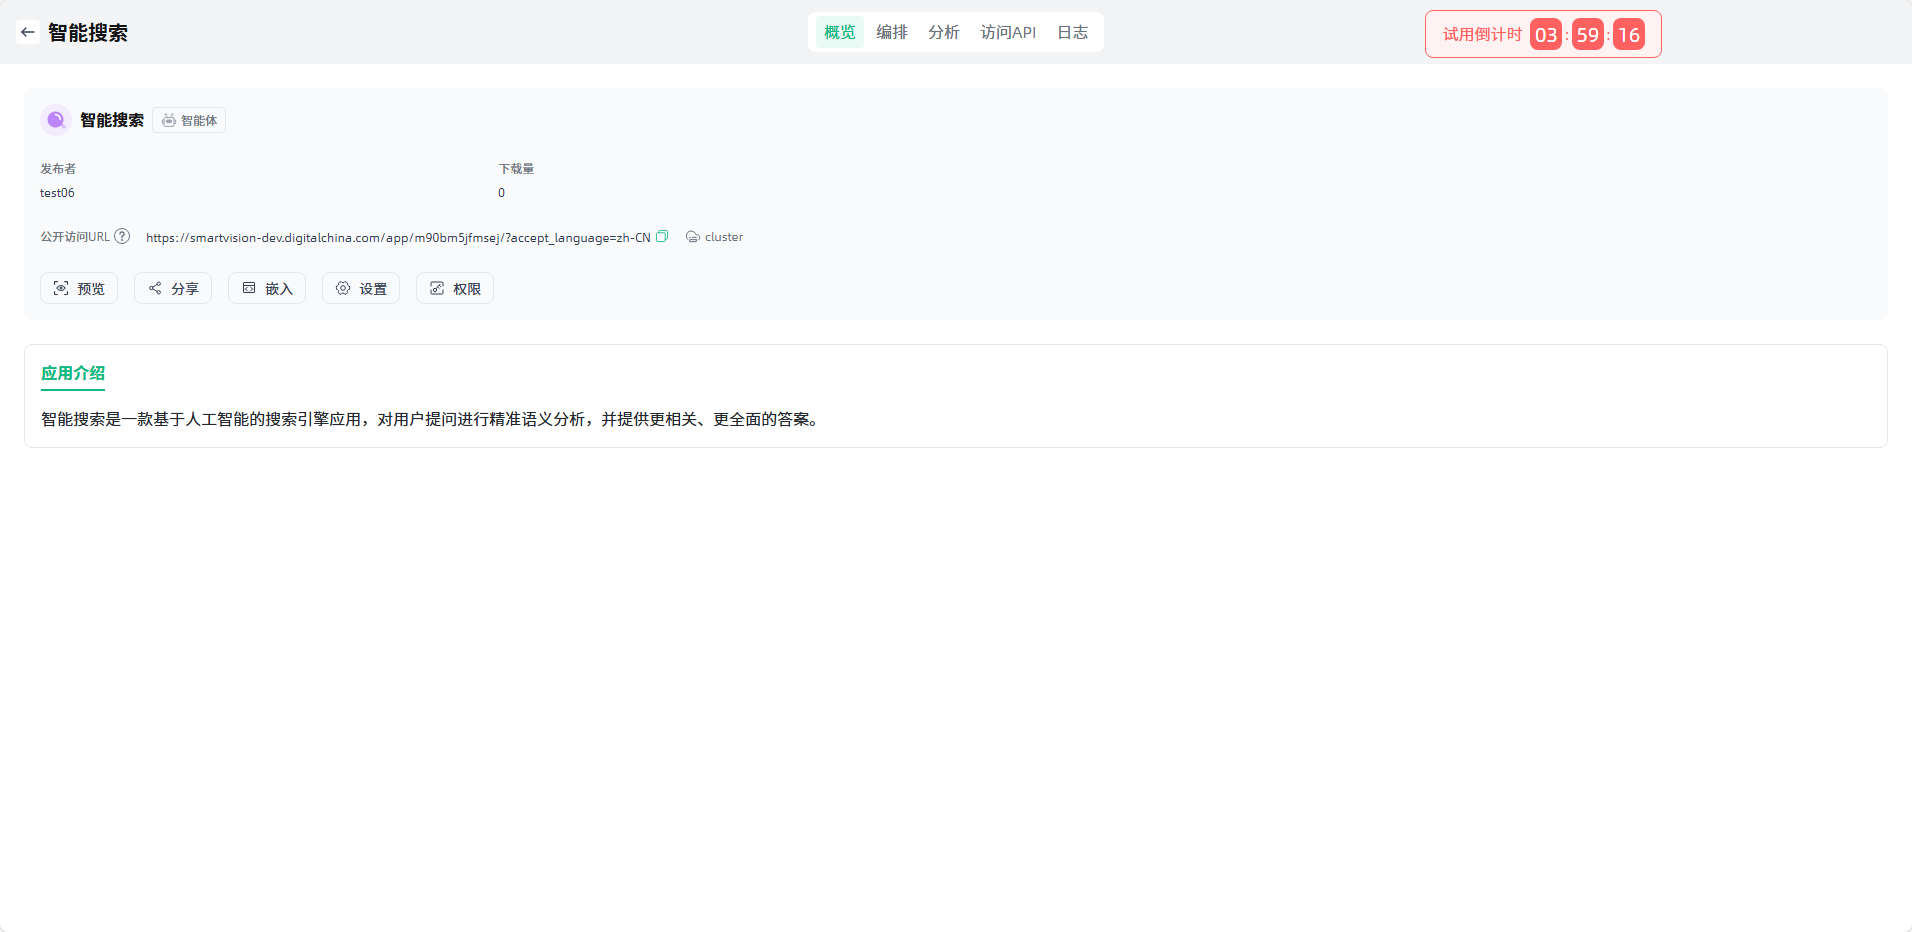Select the 访问API tab
This screenshot has width=1912, height=932.
1007,32
